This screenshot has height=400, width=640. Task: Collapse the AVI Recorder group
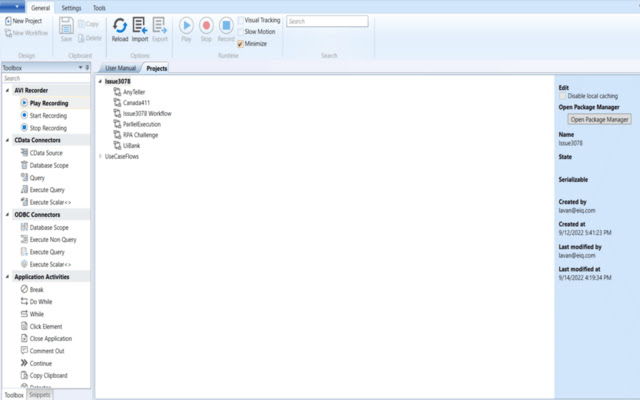point(7,90)
